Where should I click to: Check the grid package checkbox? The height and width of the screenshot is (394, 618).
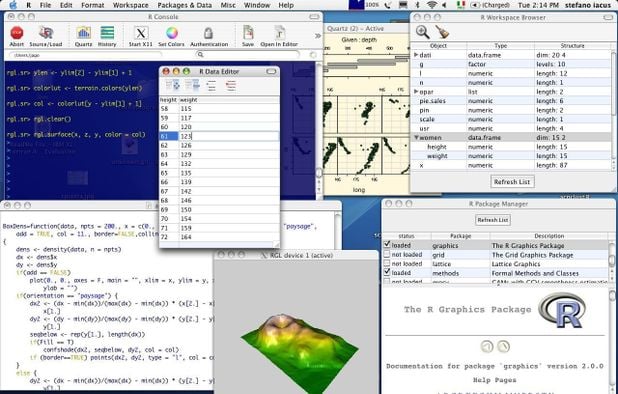pyautogui.click(x=387, y=254)
